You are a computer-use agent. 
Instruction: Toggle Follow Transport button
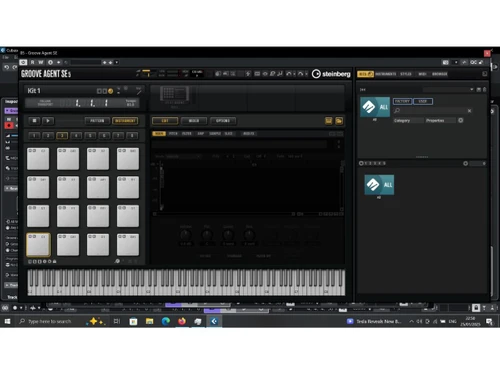click(45, 103)
